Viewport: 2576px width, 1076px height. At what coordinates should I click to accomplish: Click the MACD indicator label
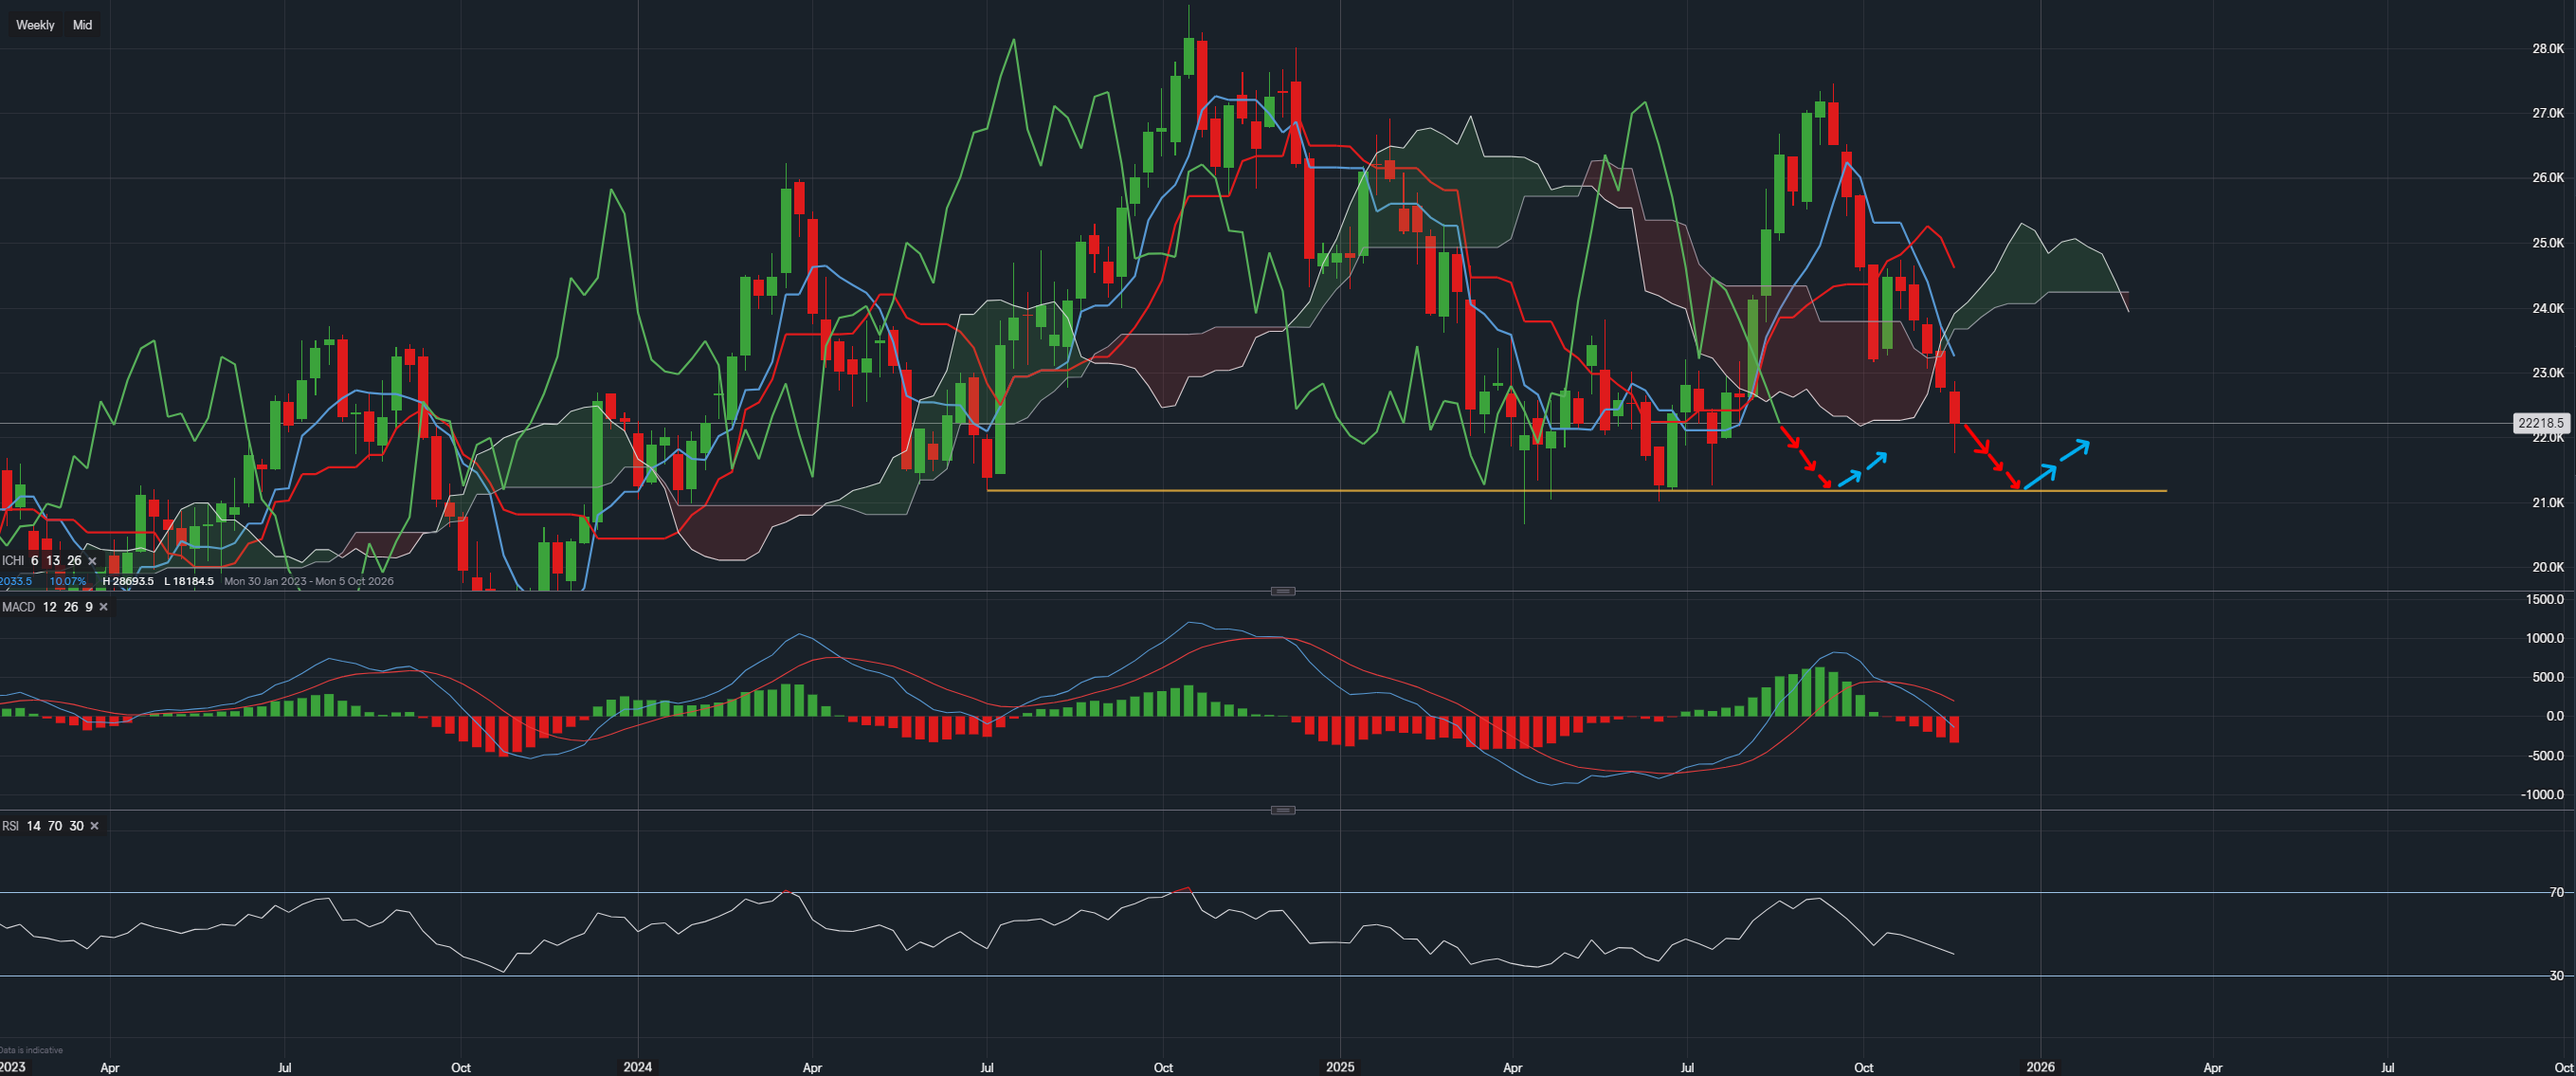click(x=19, y=607)
